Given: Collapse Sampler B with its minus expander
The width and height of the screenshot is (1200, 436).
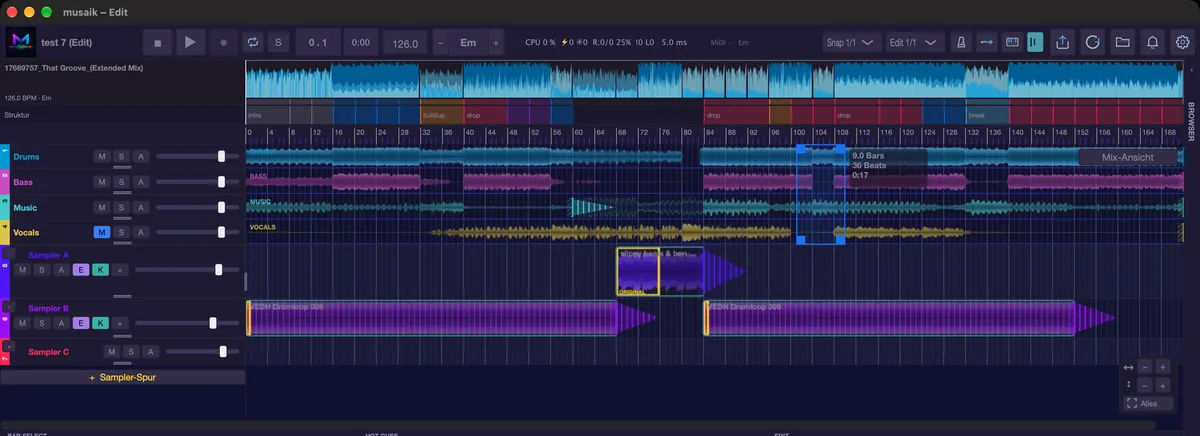Looking at the screenshot, I should pyautogui.click(x=10, y=307).
